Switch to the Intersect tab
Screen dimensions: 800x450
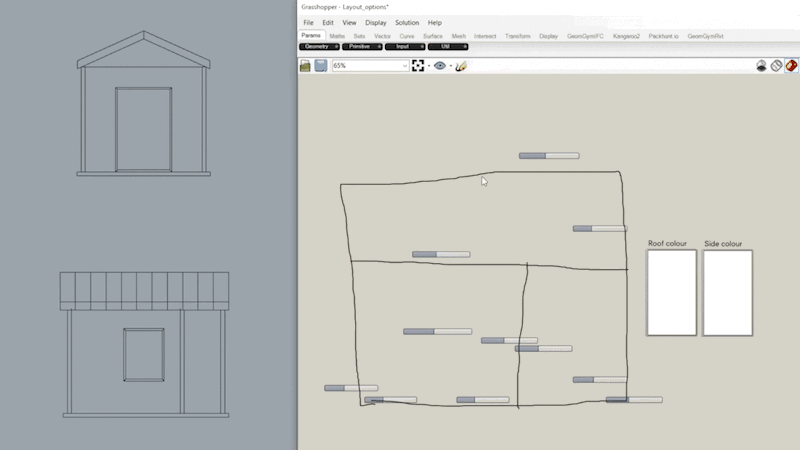click(x=485, y=36)
